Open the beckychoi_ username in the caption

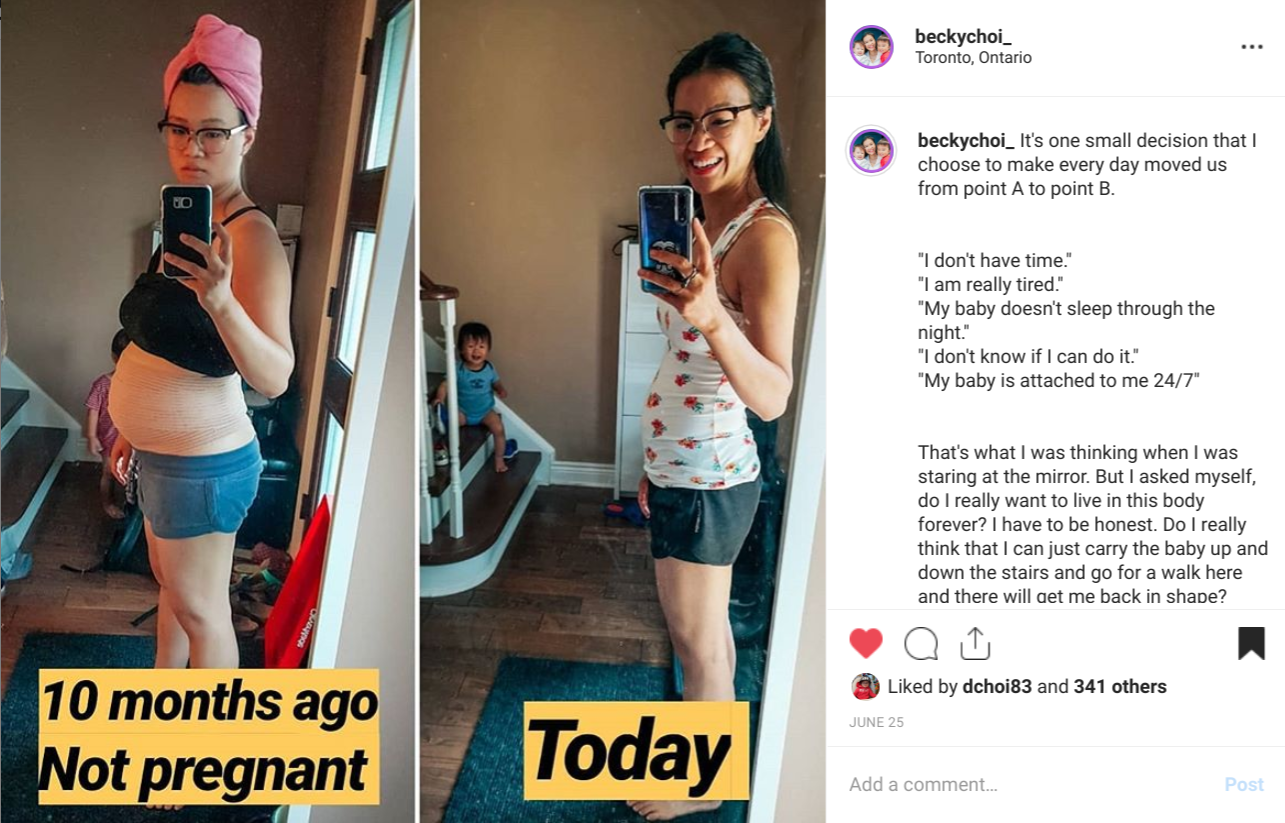pos(966,141)
